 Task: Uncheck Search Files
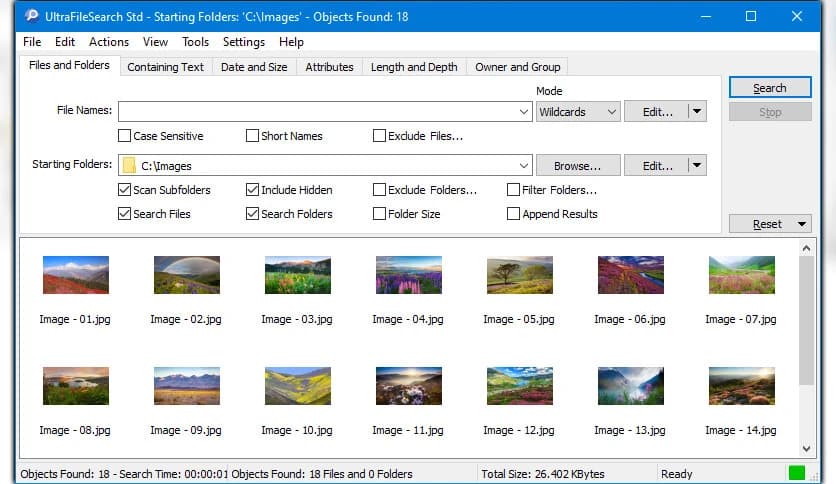(x=124, y=214)
